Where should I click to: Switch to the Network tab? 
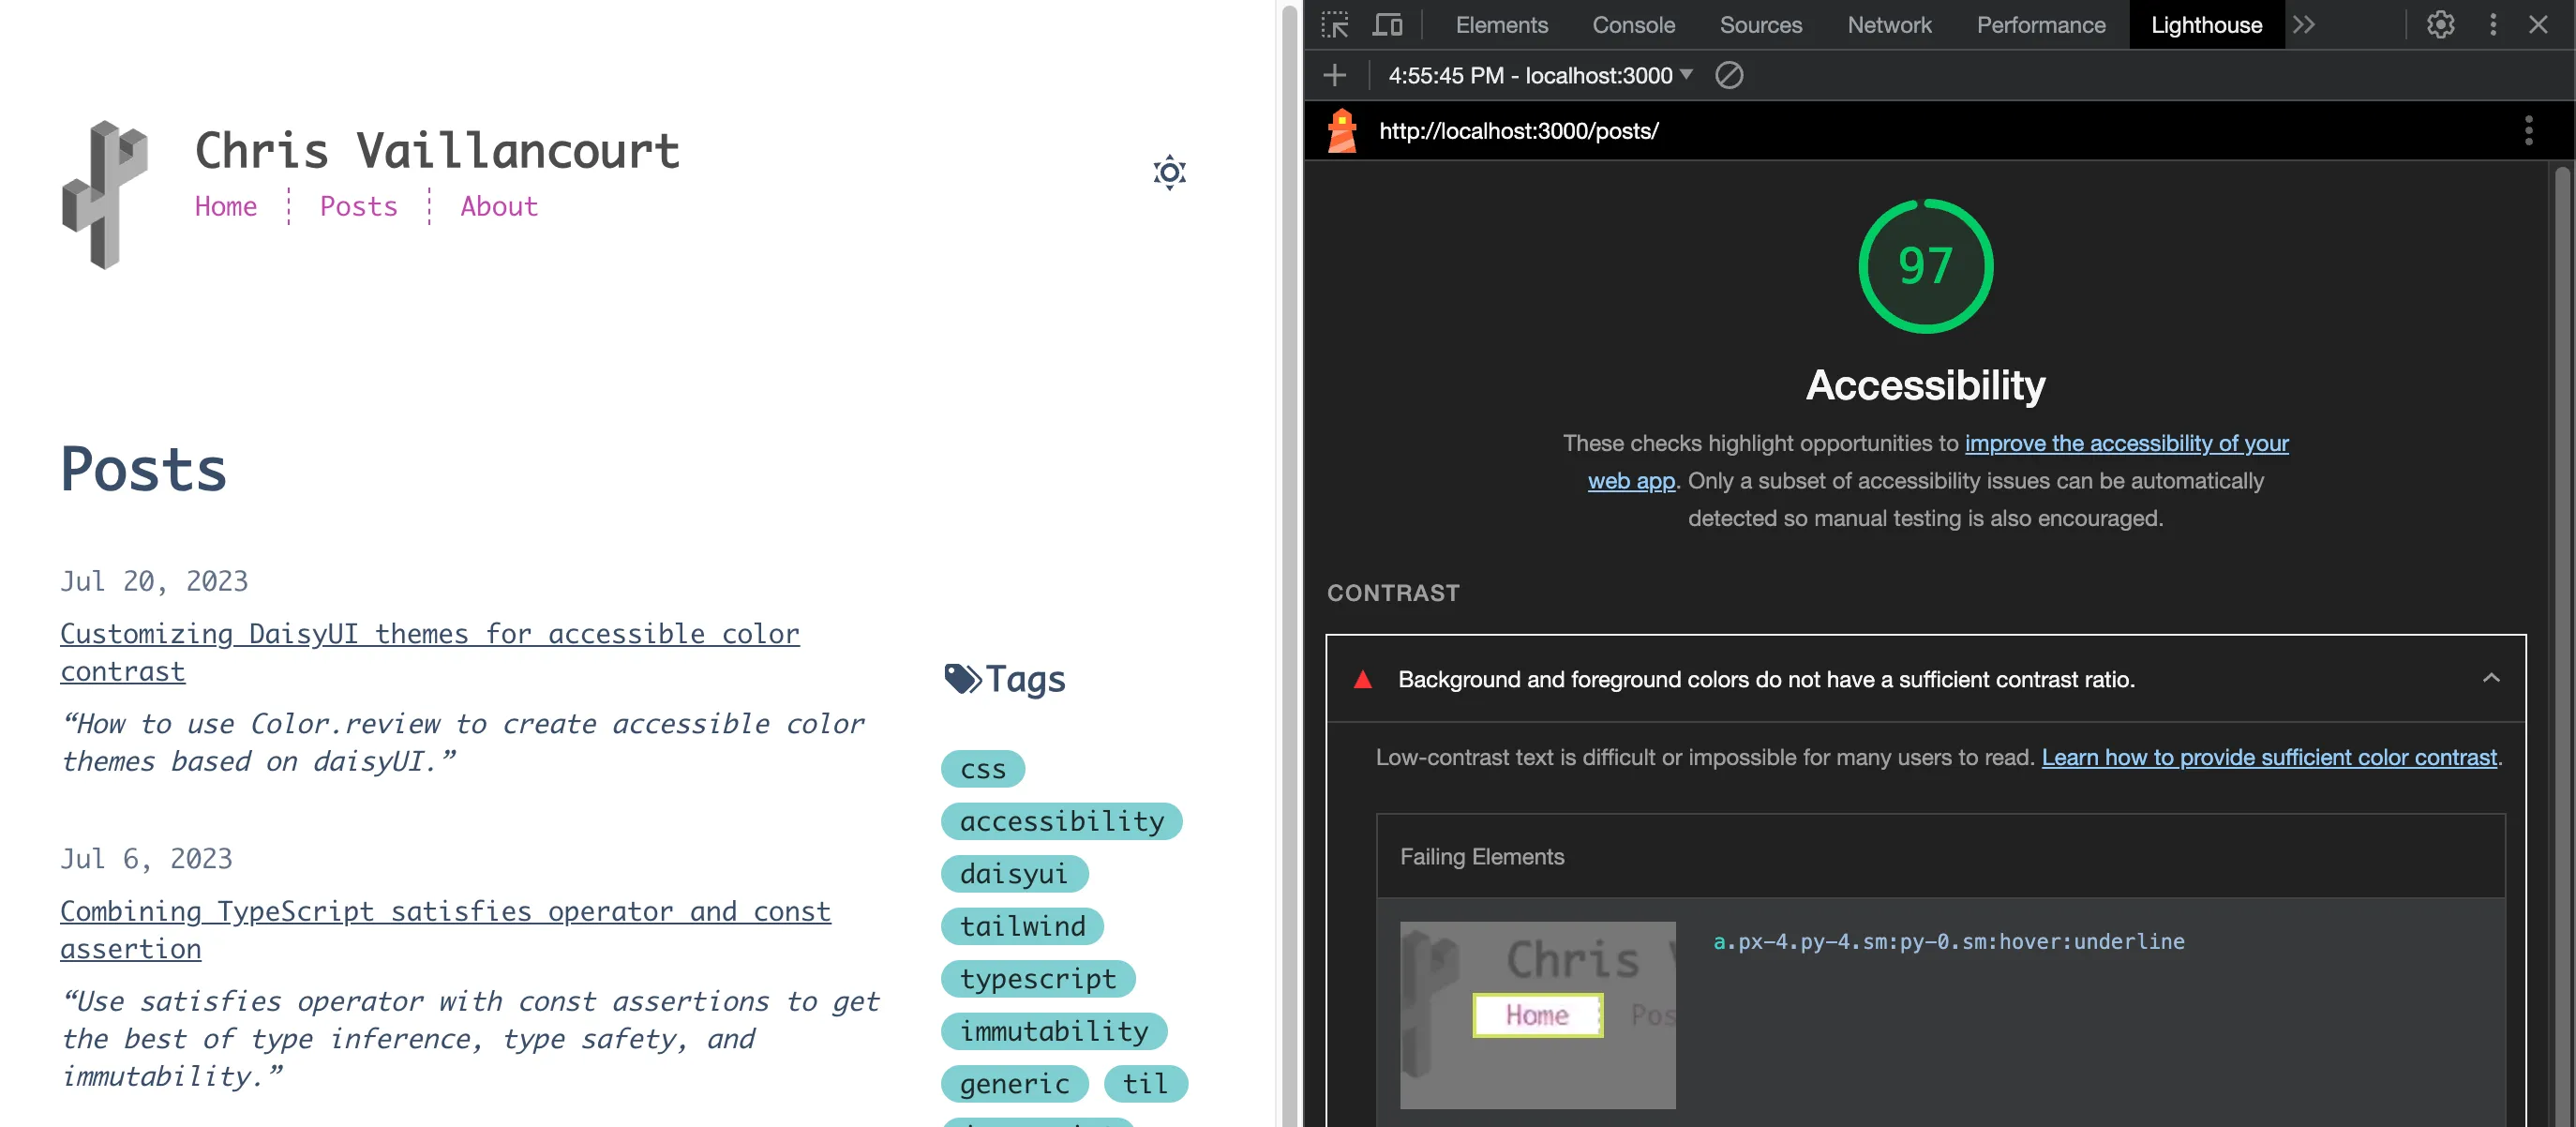coord(1889,25)
